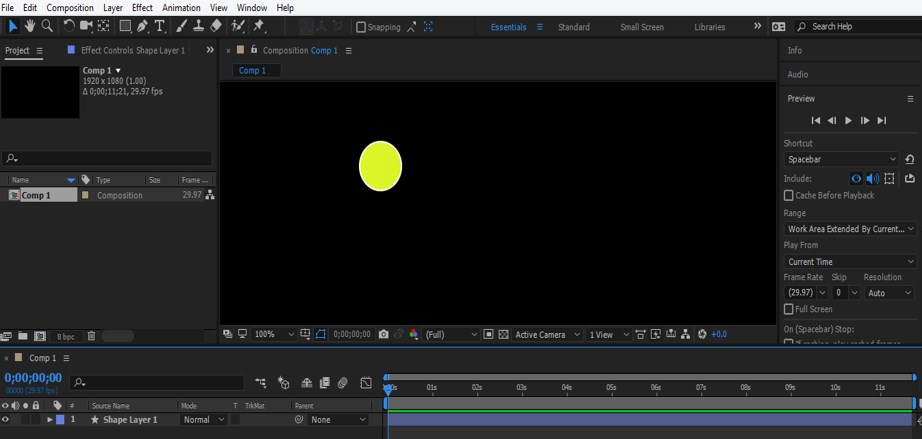The height and width of the screenshot is (439, 922).
Task: Open the Animation menu
Action: [181, 7]
